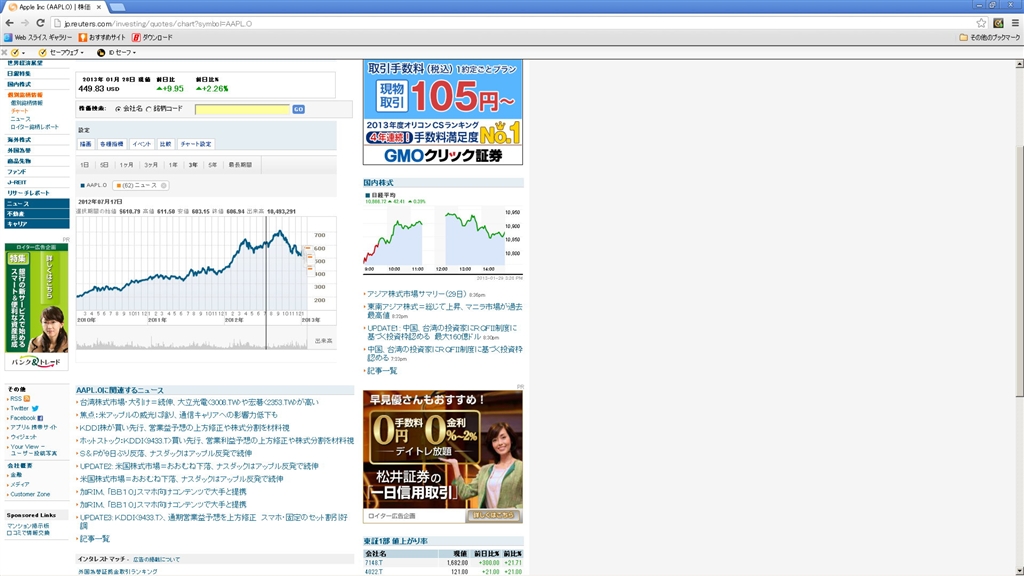This screenshot has width=1024, height=576.
Task: Open J-REIT in the left sidebar
Action: (x=17, y=182)
